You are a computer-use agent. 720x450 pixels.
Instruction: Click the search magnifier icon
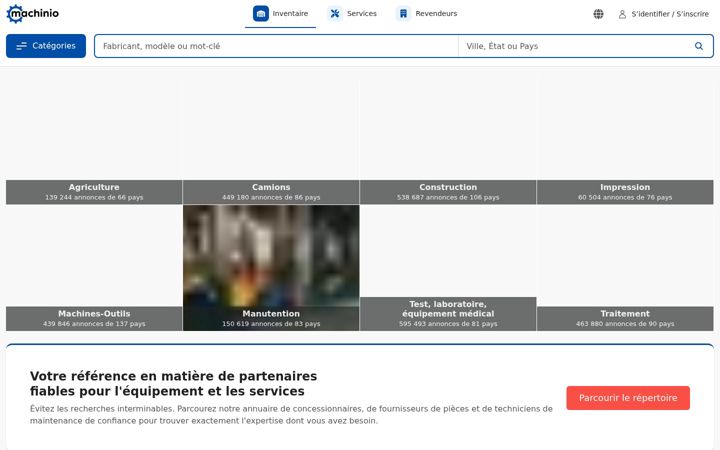click(x=699, y=46)
